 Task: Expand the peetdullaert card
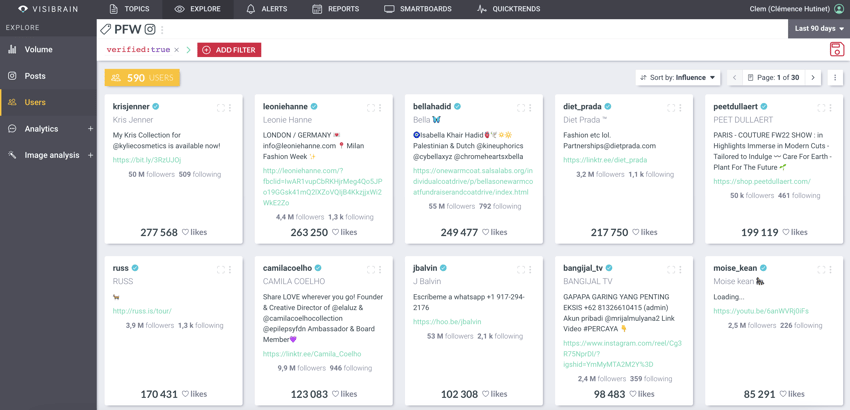point(821,108)
